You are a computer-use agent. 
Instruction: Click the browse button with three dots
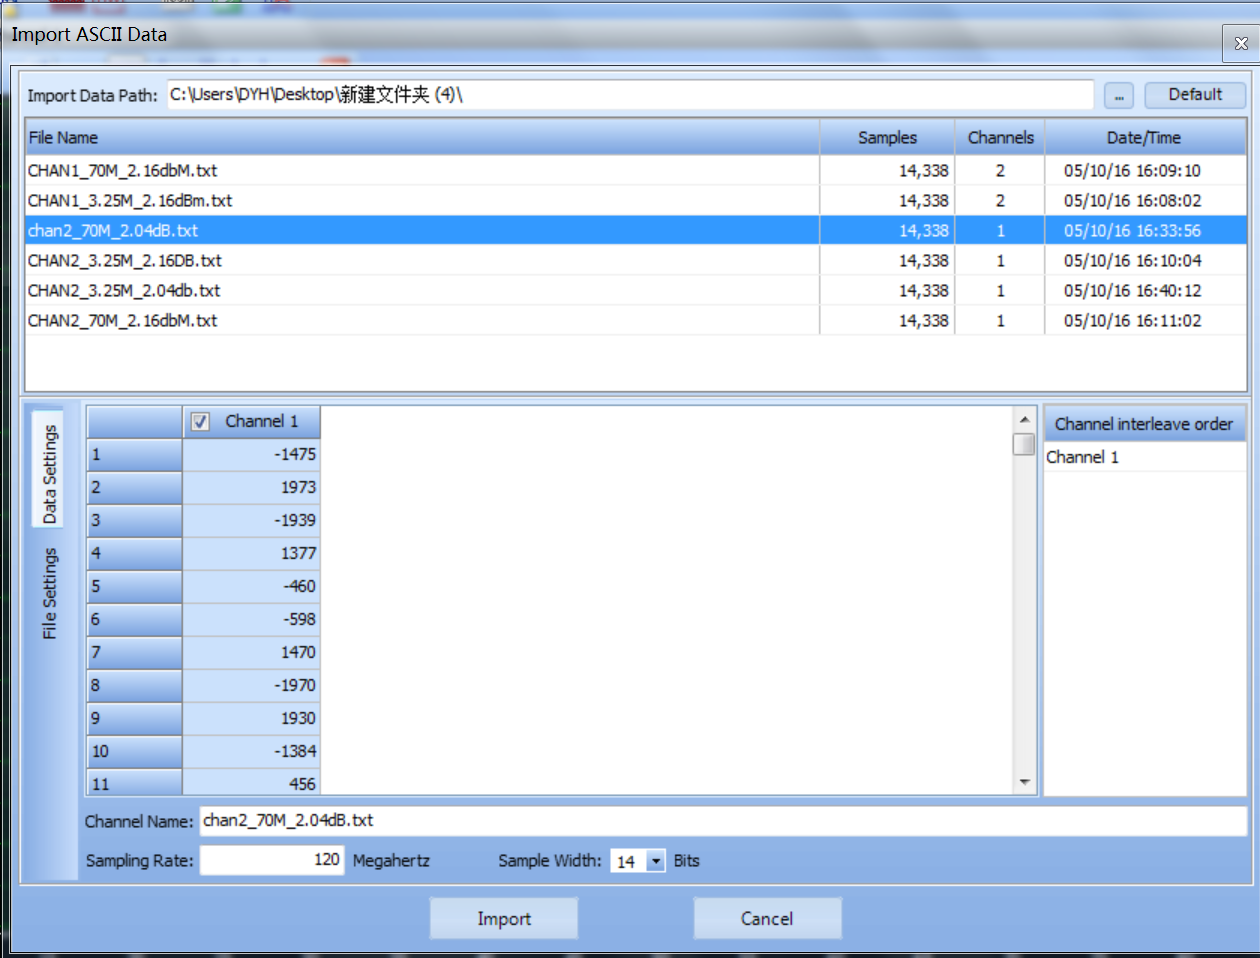(x=1119, y=96)
